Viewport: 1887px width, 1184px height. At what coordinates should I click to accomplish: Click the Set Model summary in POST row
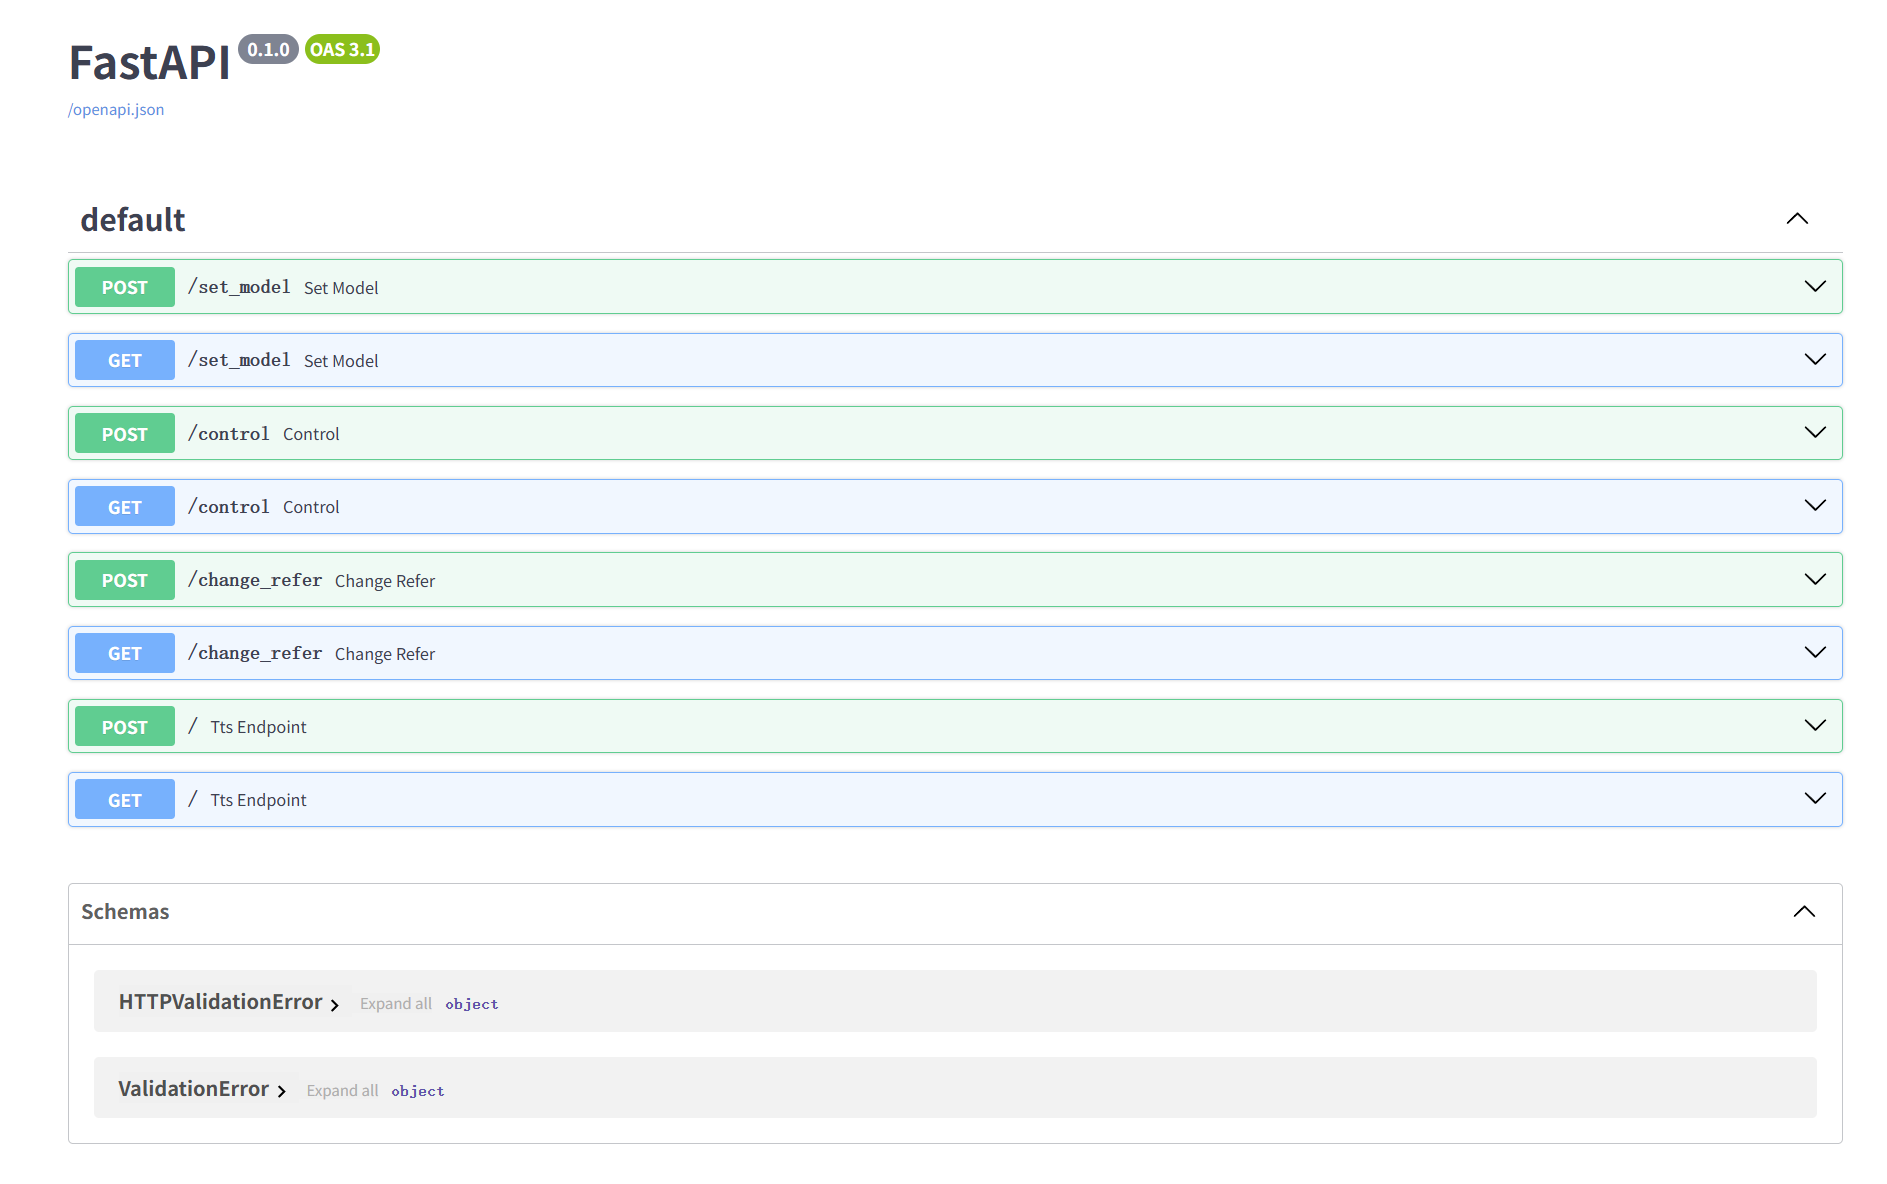[341, 288]
